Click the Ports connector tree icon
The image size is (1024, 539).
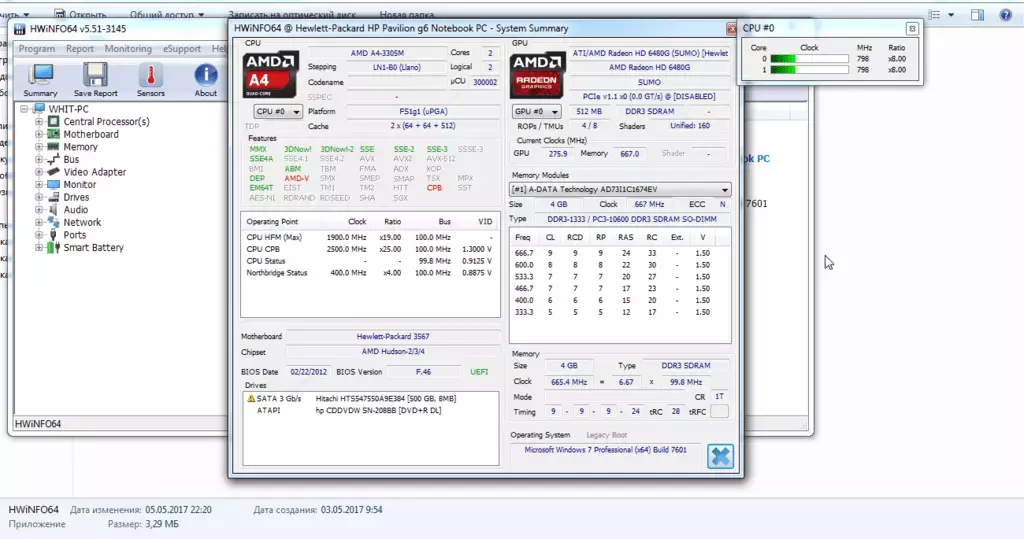[x=54, y=235]
